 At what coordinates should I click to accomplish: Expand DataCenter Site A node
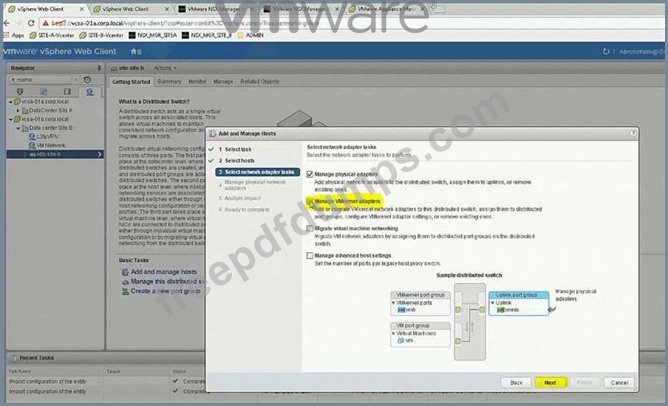pos(18,110)
